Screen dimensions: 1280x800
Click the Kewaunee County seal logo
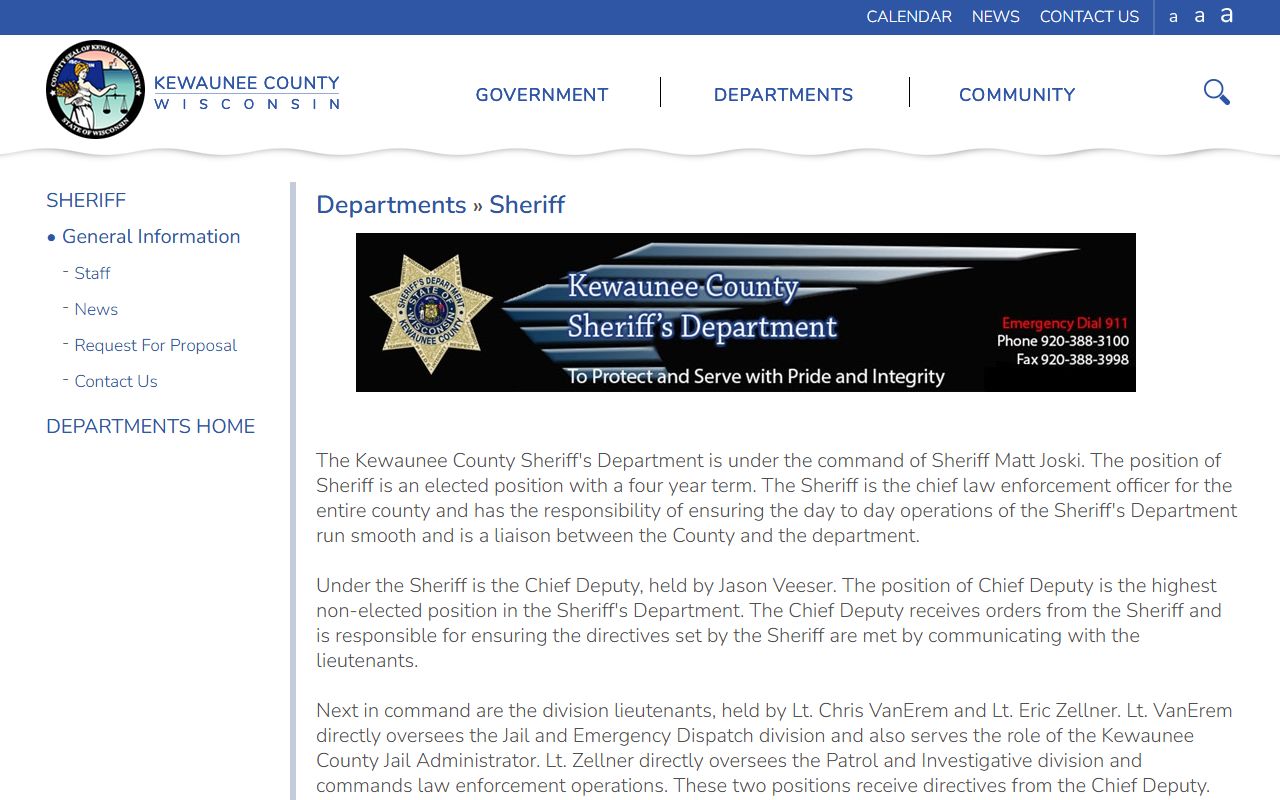[95, 90]
